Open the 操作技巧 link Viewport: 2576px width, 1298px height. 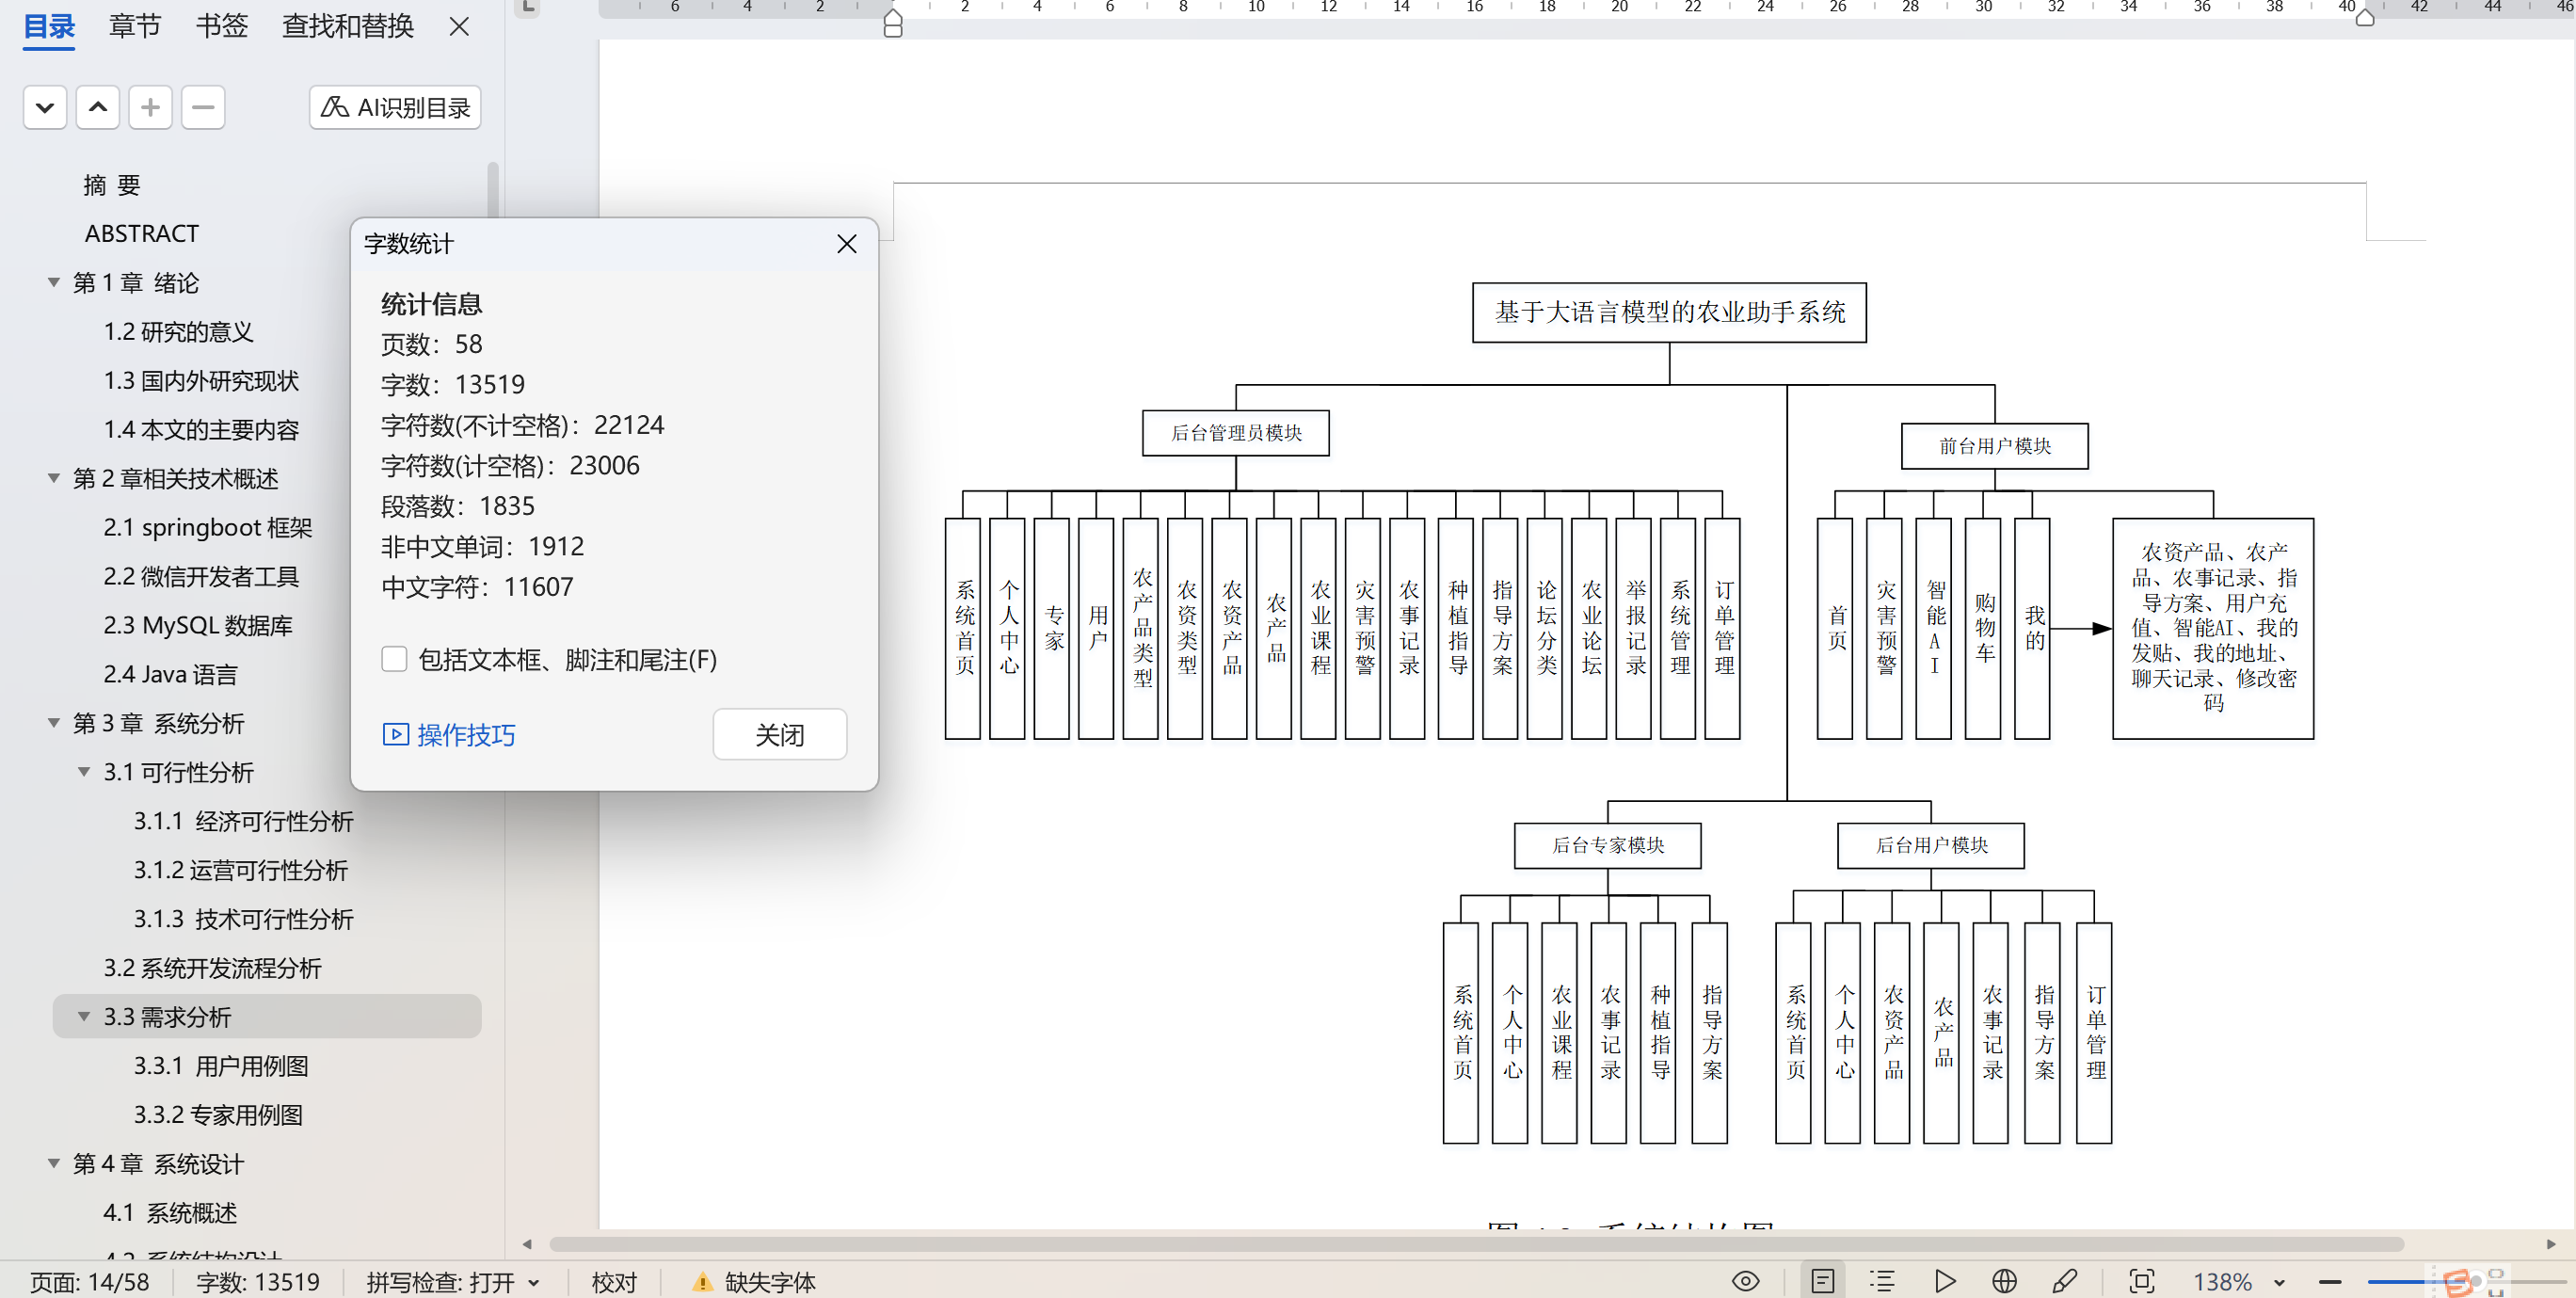pos(465,735)
